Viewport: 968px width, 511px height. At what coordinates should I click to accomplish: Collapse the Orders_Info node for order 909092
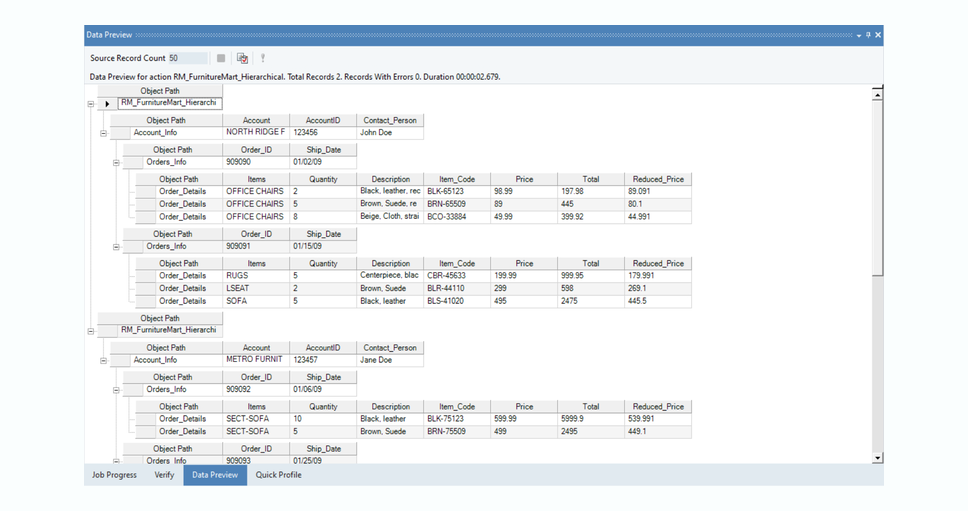coord(115,390)
